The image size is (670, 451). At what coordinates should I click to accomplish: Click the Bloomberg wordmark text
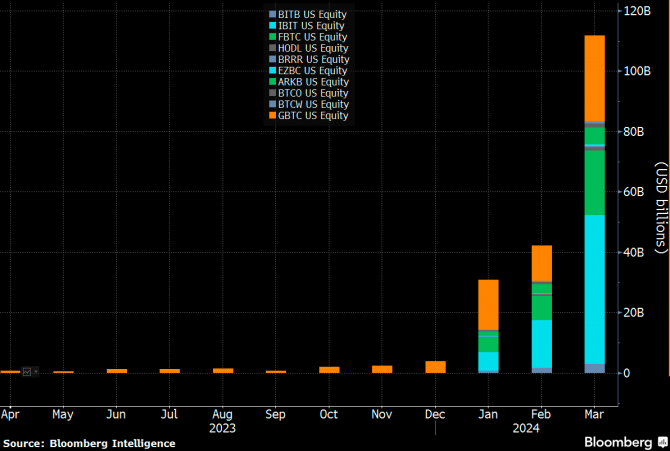618,442
